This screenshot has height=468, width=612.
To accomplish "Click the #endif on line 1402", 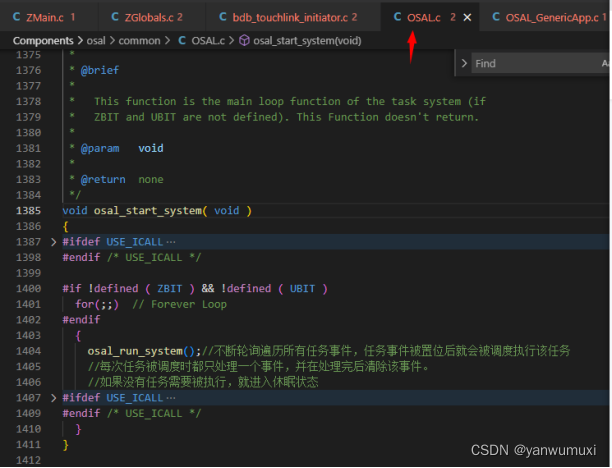I will [81, 320].
